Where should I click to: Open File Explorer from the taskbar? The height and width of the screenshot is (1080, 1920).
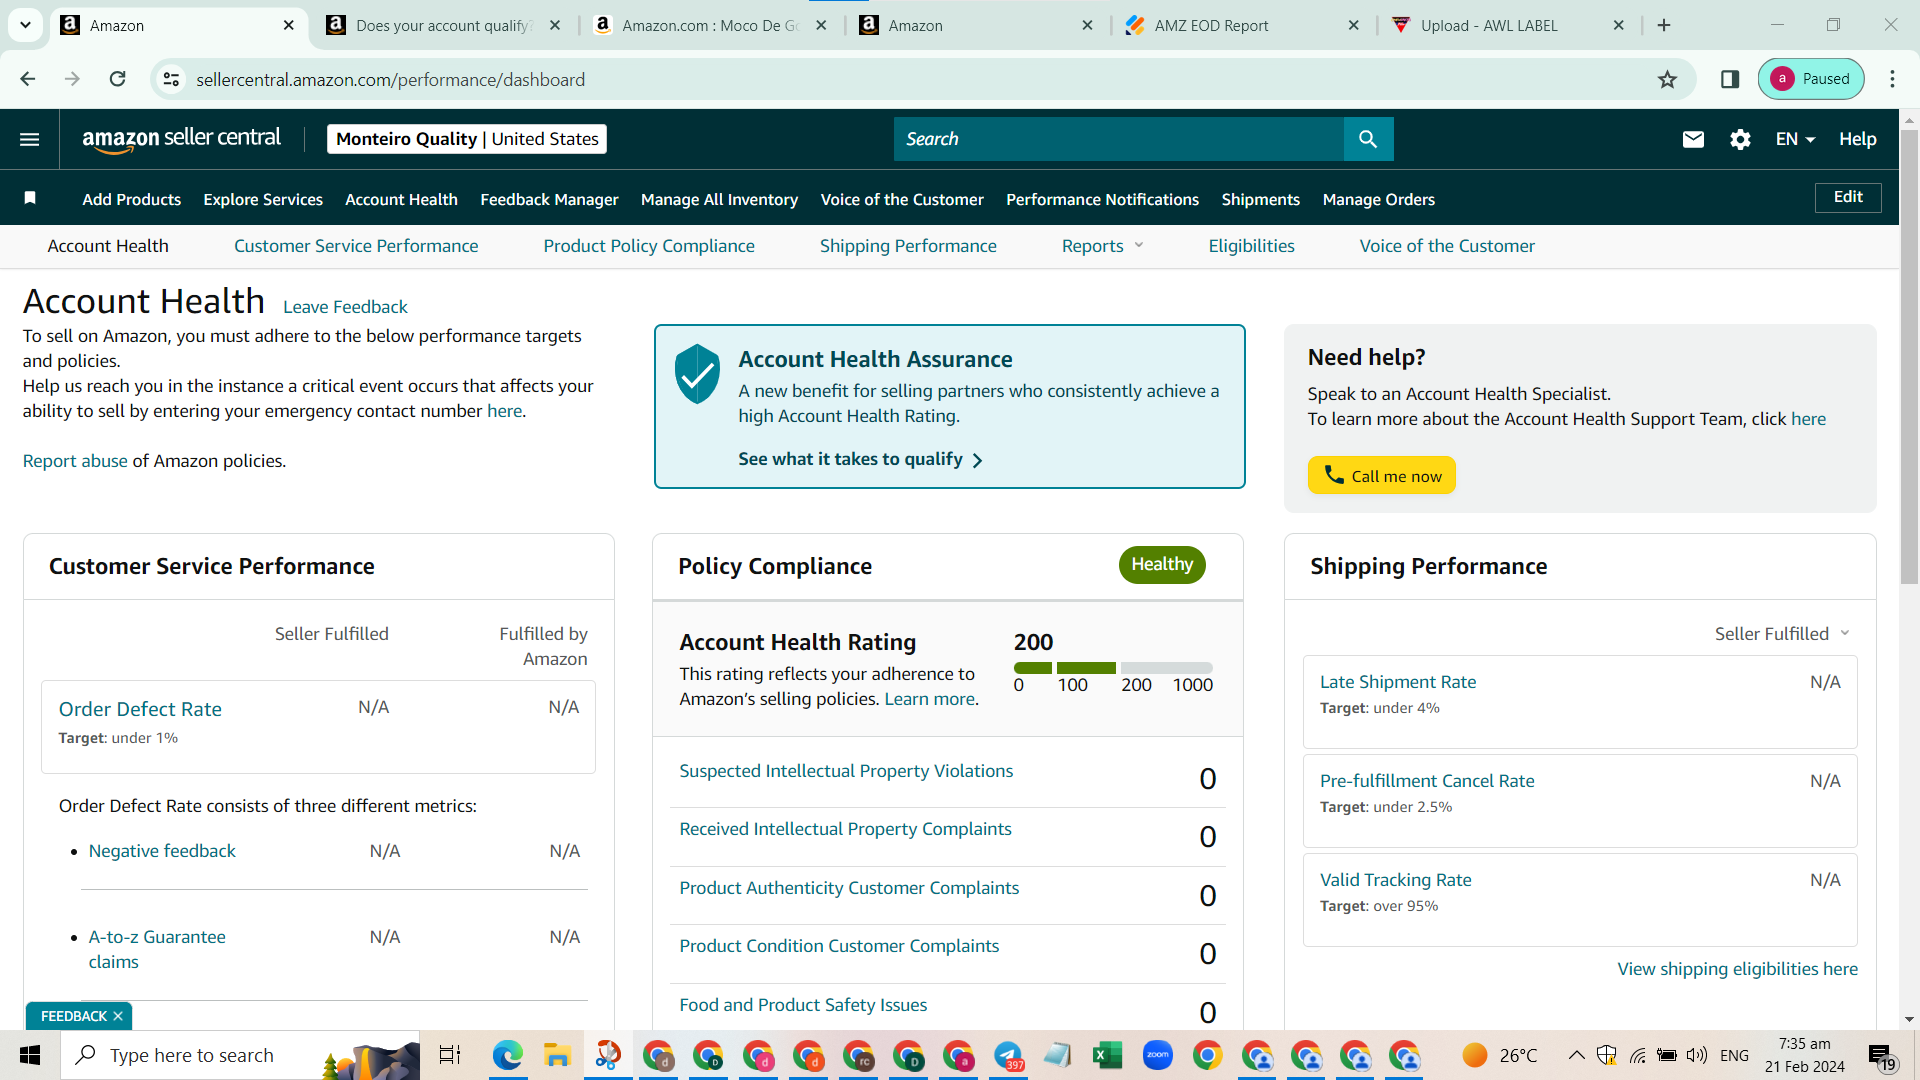pyautogui.click(x=557, y=1055)
